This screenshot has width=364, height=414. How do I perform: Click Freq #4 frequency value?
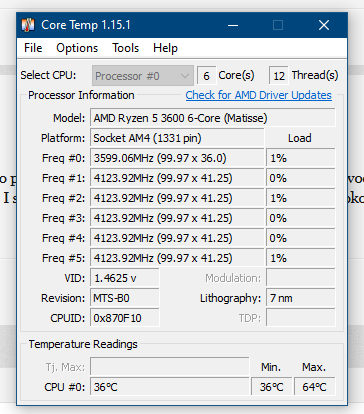coord(177,238)
